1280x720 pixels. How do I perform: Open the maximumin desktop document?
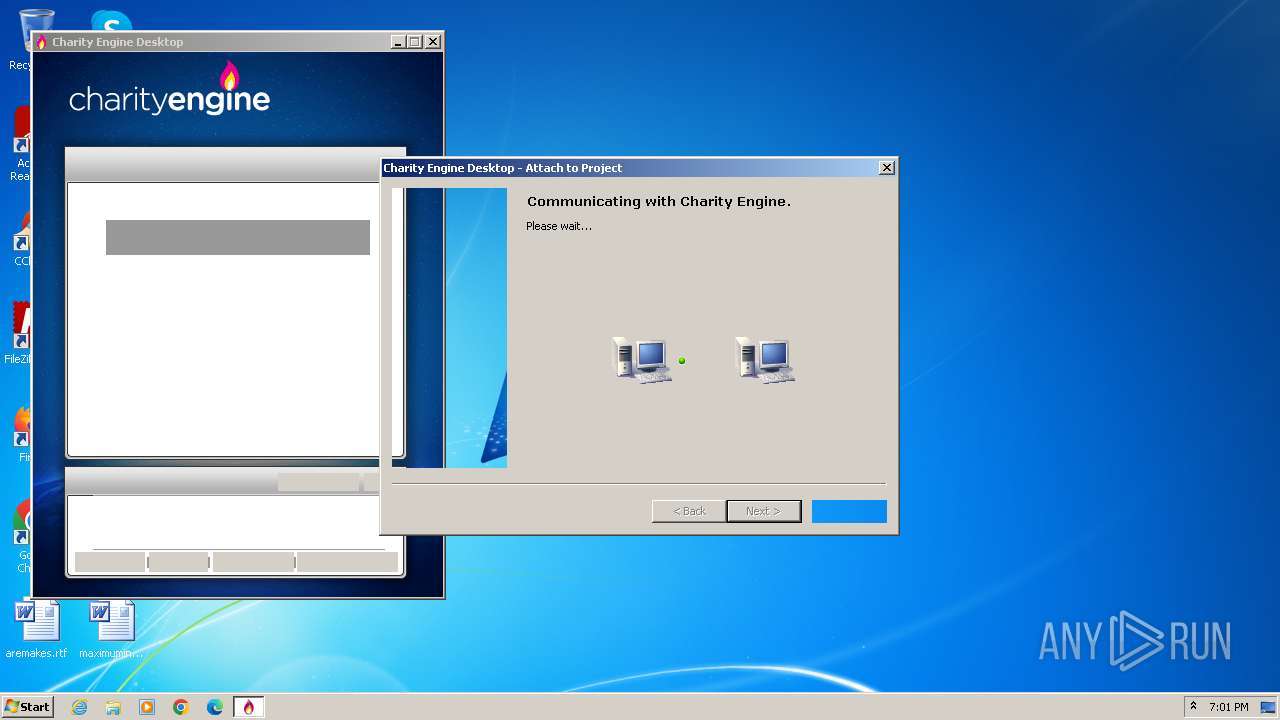coord(111,630)
